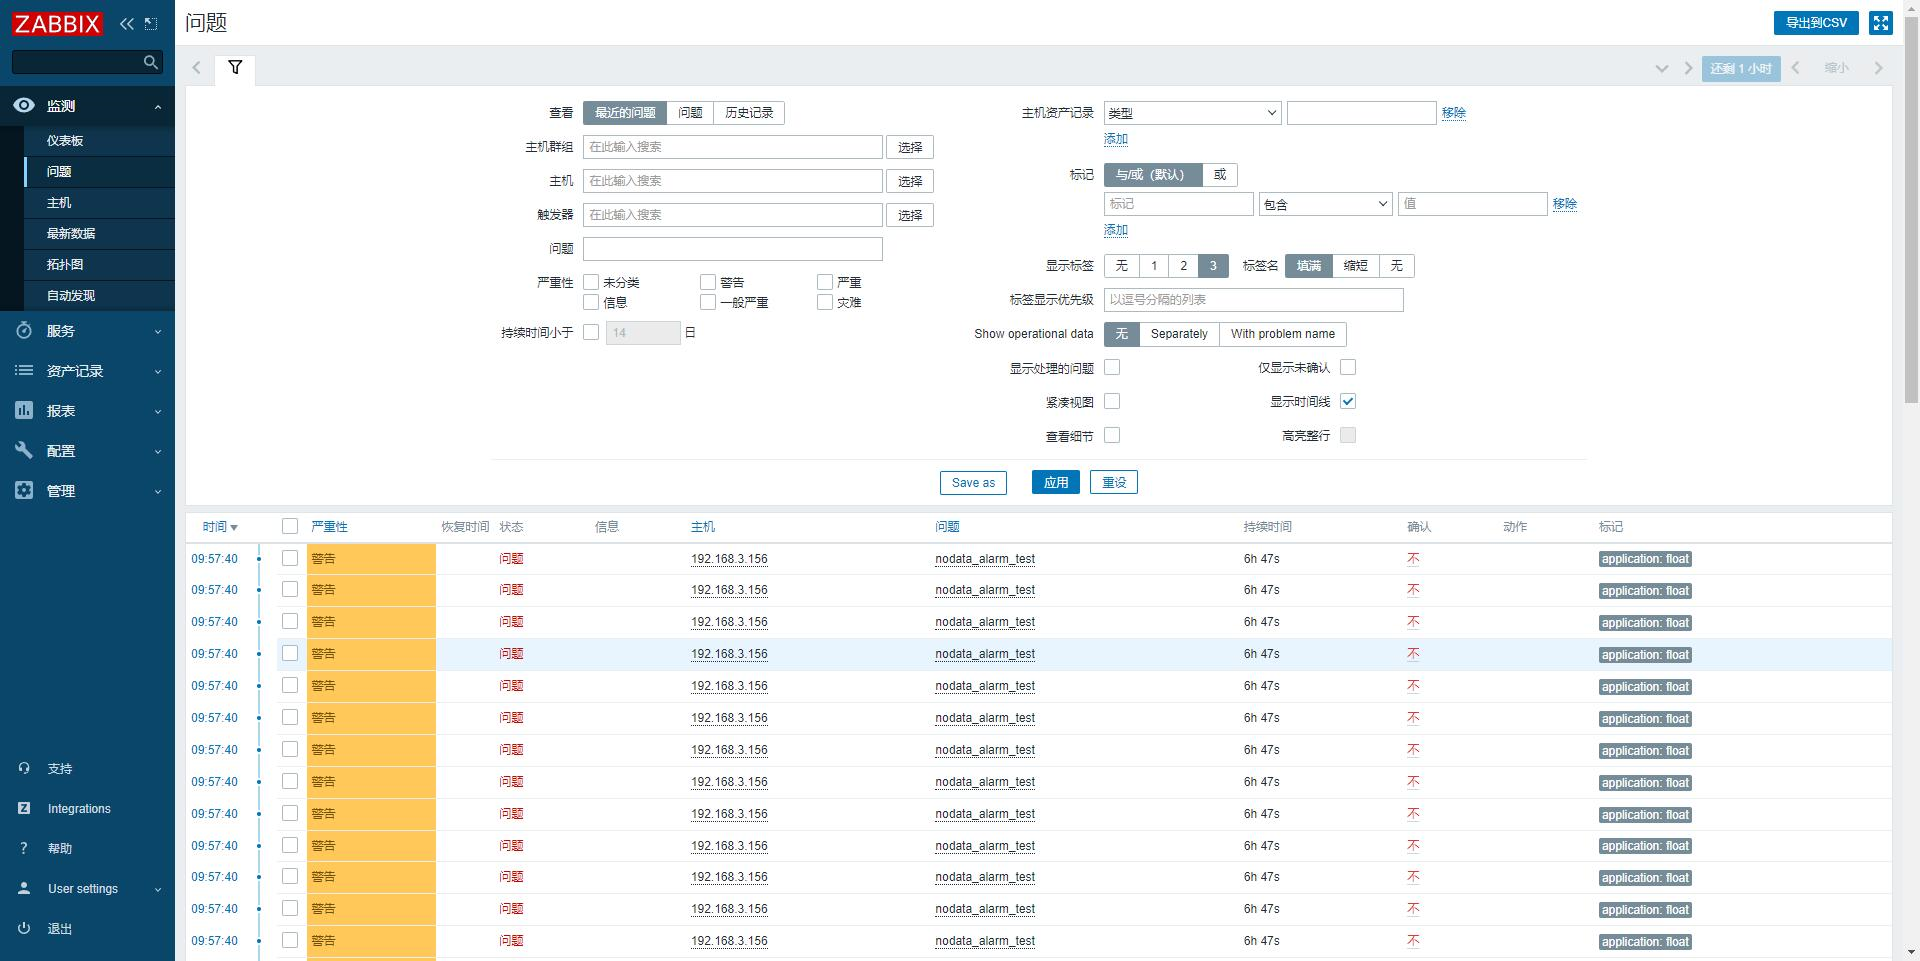Toggle 未分类 severity checkbox
The width and height of the screenshot is (1920, 961).
tap(591, 282)
